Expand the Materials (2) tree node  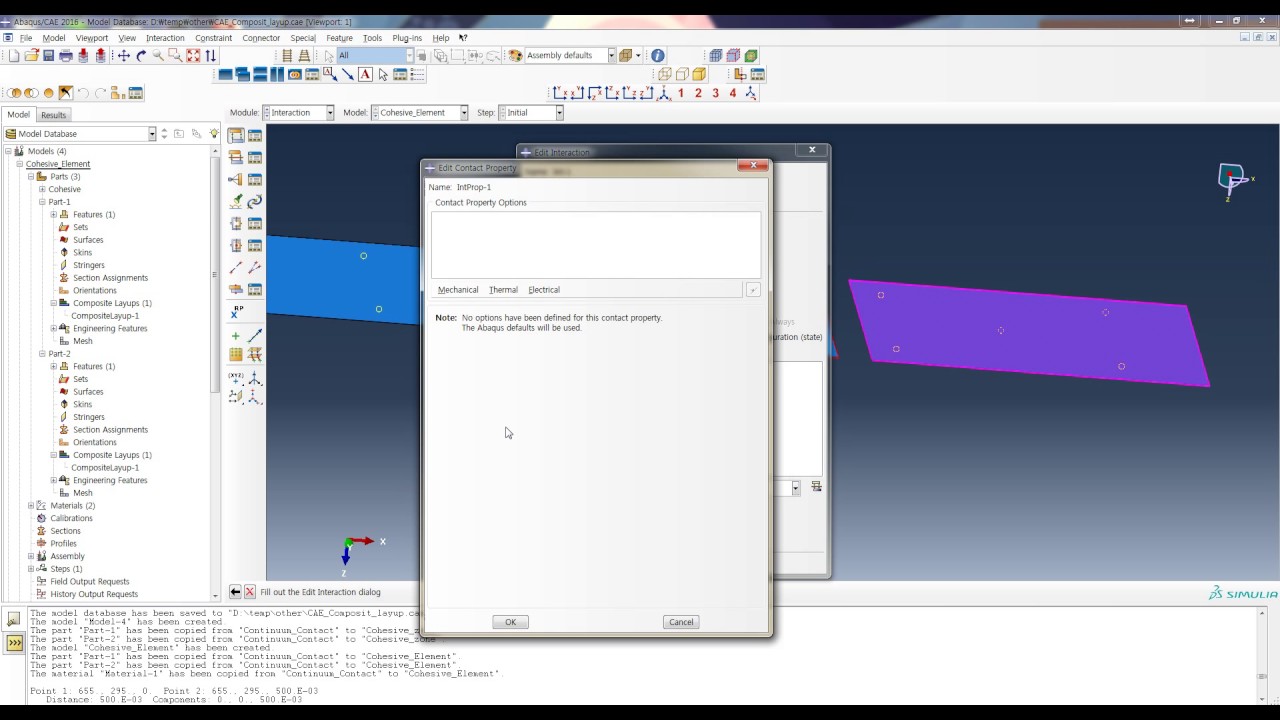pyautogui.click(x=31, y=506)
